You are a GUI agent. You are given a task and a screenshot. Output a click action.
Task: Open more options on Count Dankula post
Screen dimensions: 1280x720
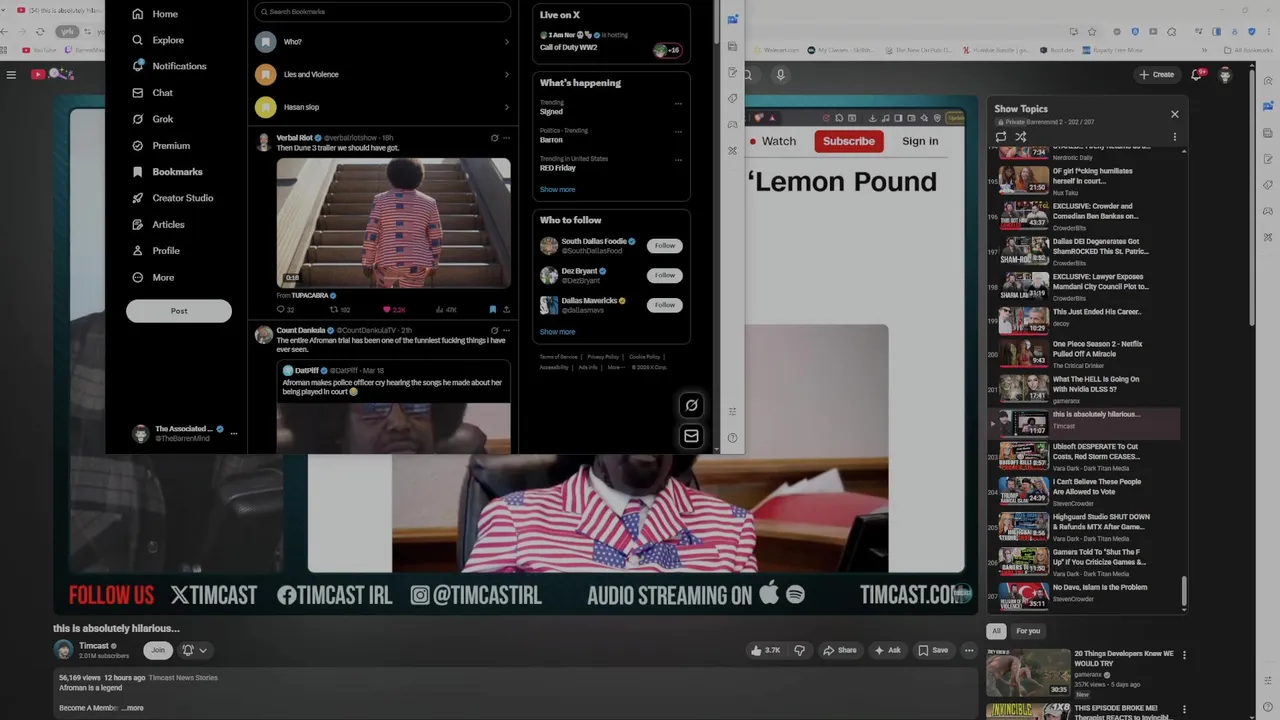(x=506, y=330)
